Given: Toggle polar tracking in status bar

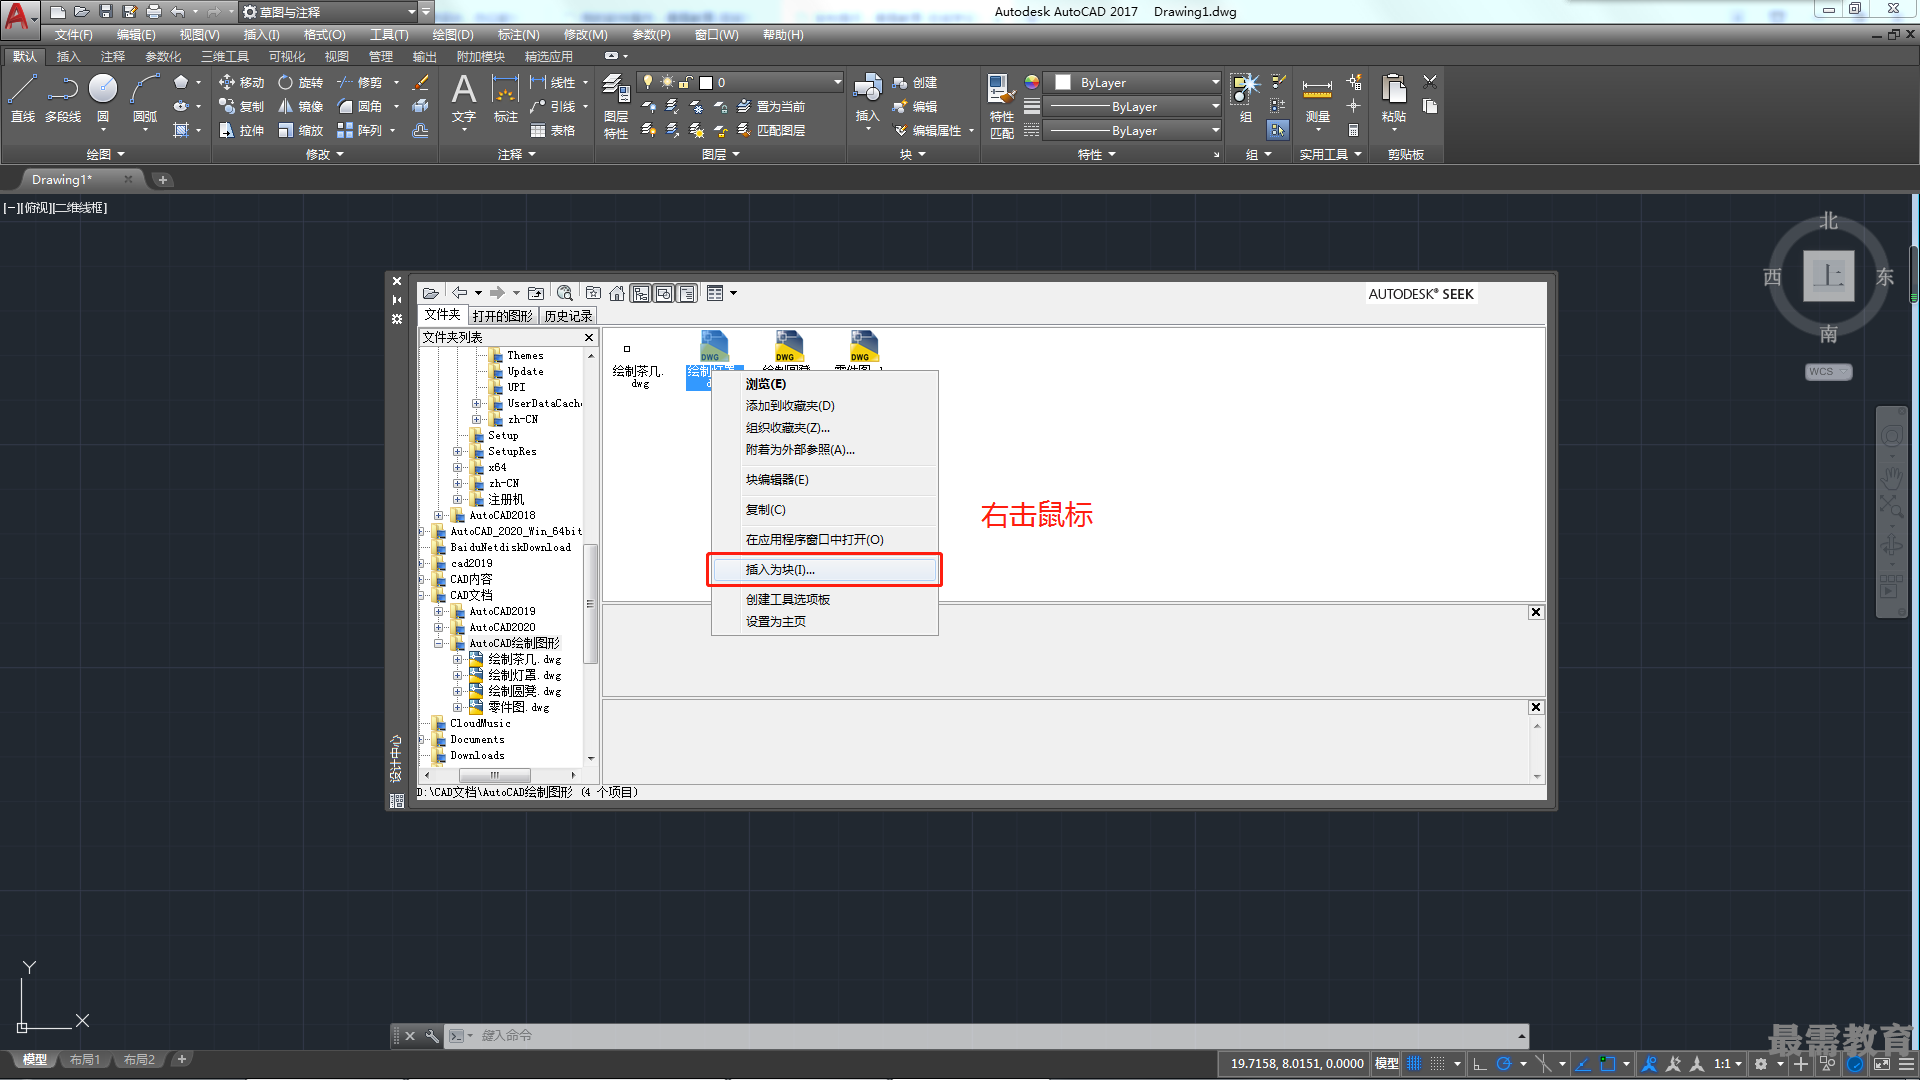Looking at the screenshot, I should [x=1503, y=1064].
